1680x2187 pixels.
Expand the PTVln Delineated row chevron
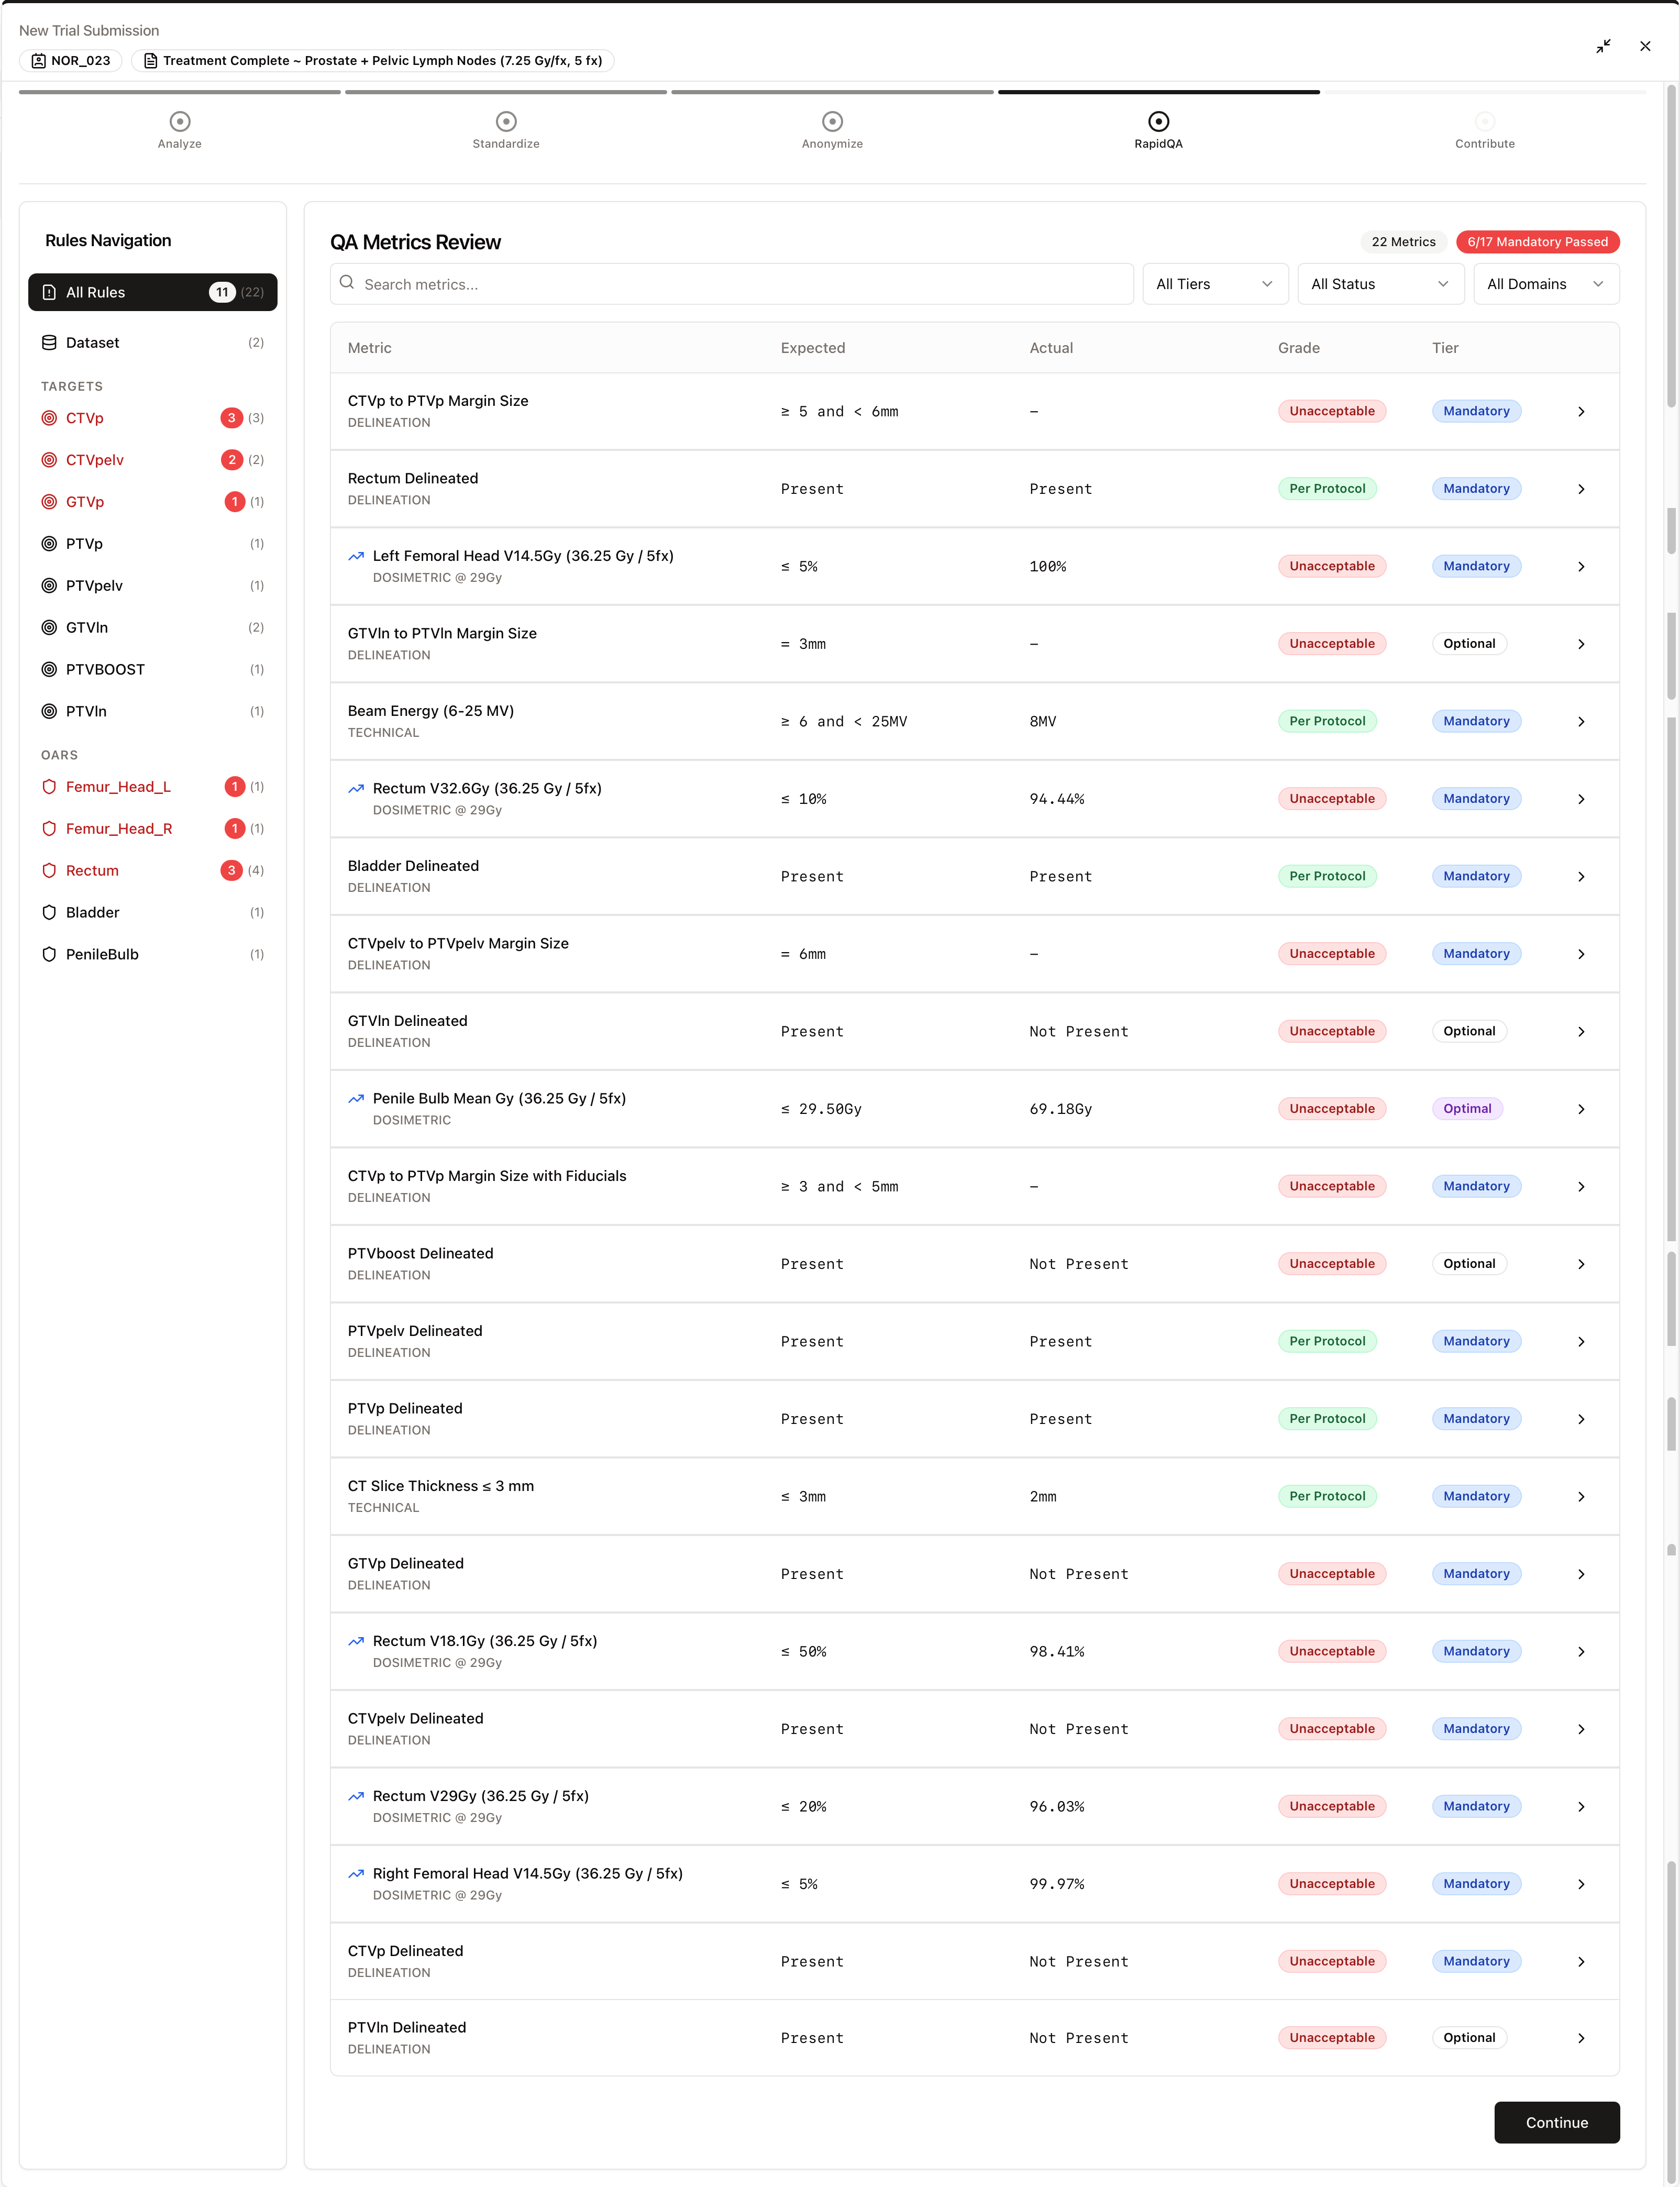1581,2038
